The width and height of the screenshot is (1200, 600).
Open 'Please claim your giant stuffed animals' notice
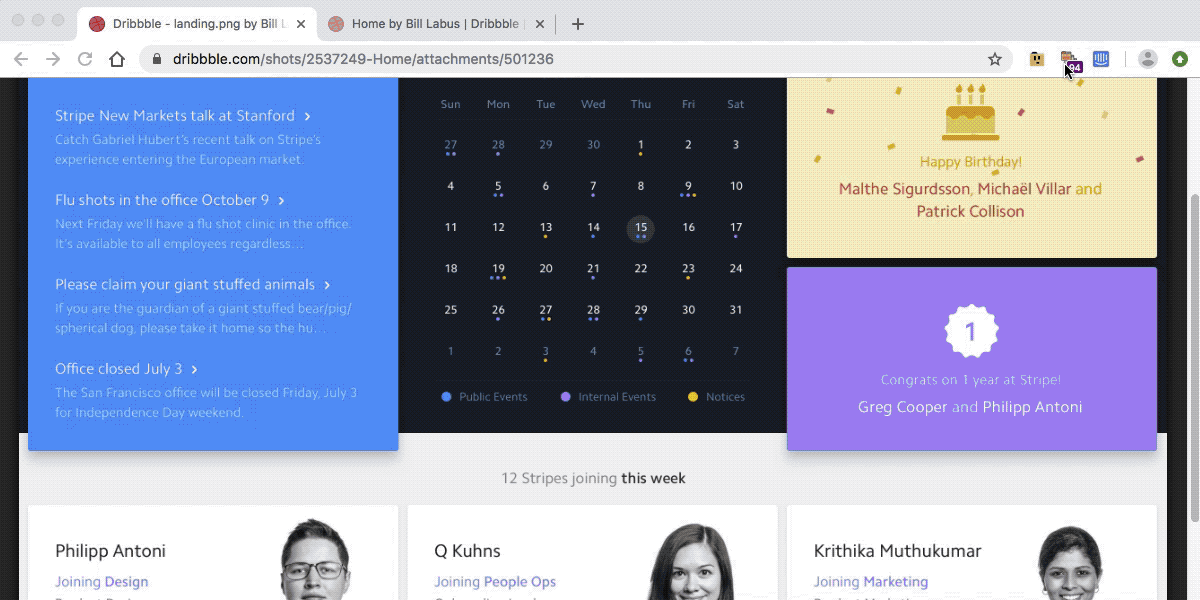[x=185, y=284]
